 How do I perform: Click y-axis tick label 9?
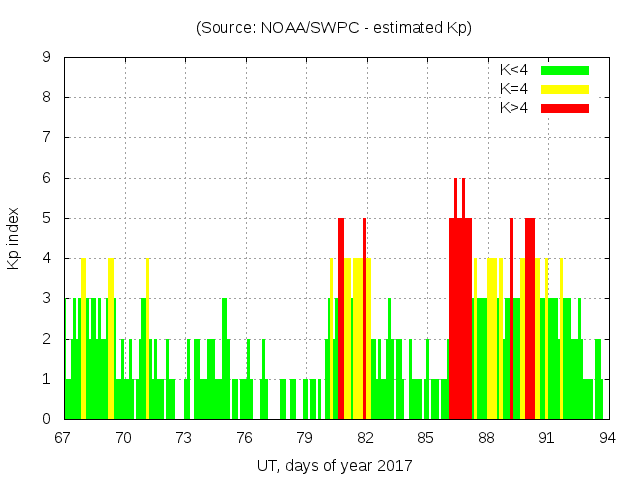(47, 57)
